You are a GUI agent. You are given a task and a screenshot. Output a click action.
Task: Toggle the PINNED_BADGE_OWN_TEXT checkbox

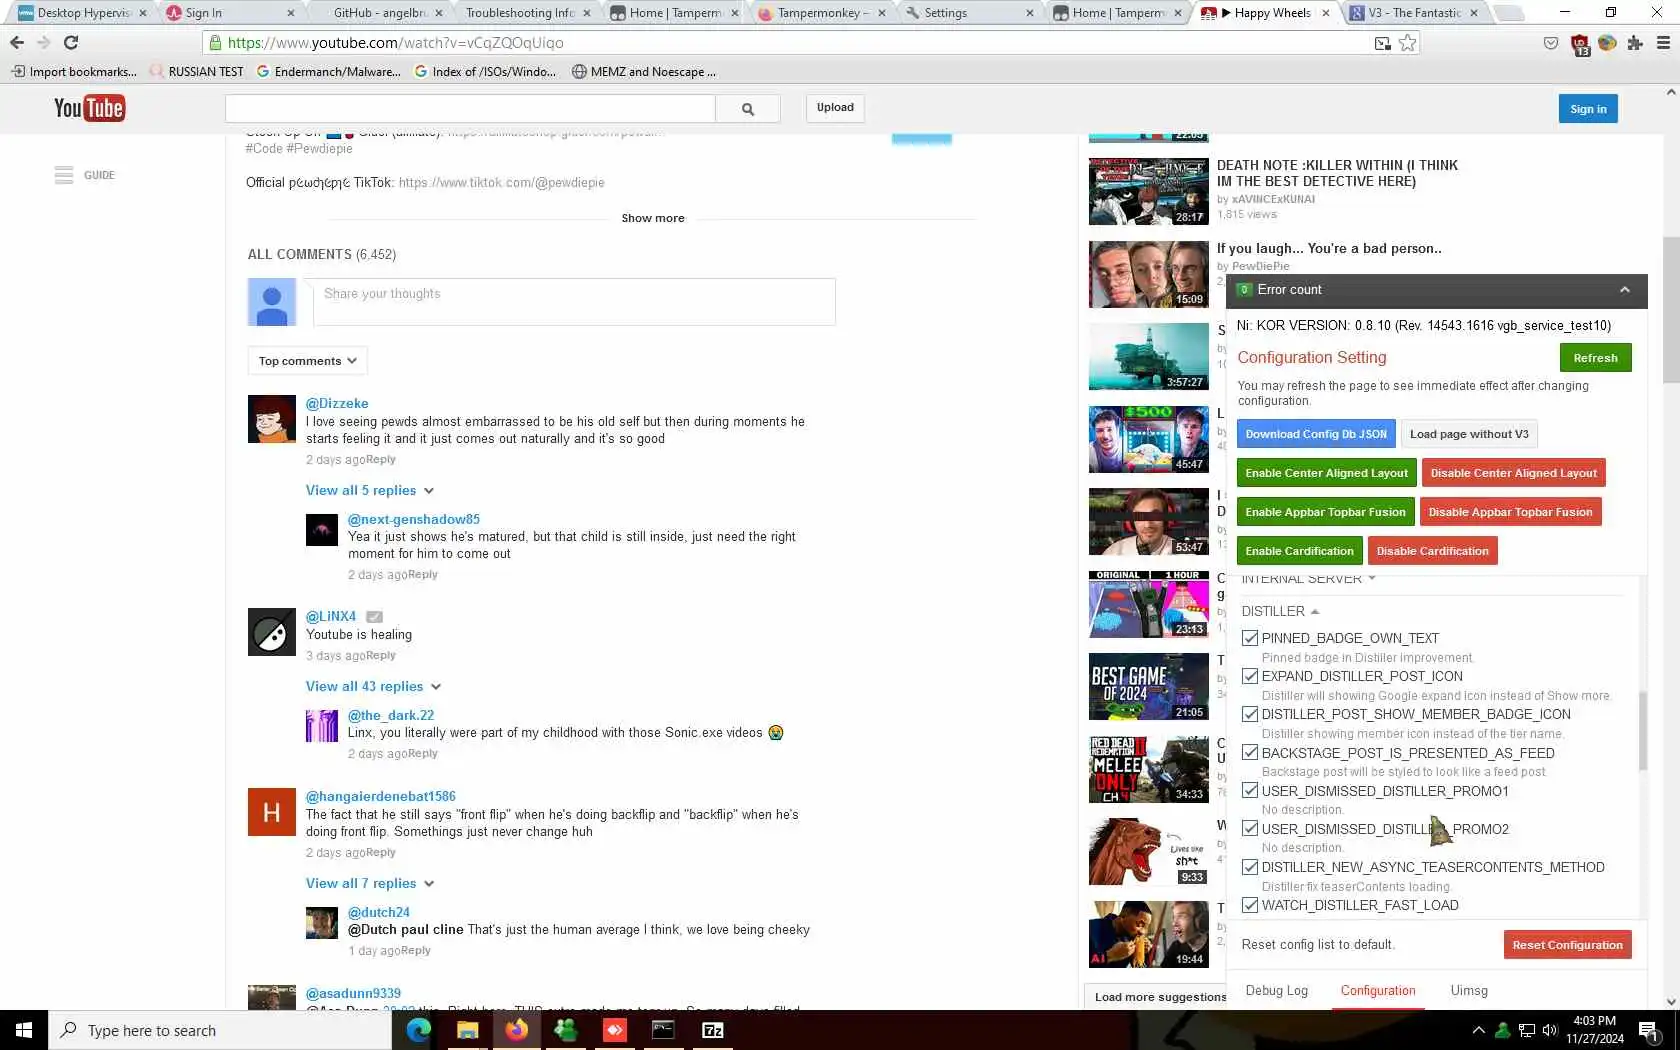click(1250, 638)
